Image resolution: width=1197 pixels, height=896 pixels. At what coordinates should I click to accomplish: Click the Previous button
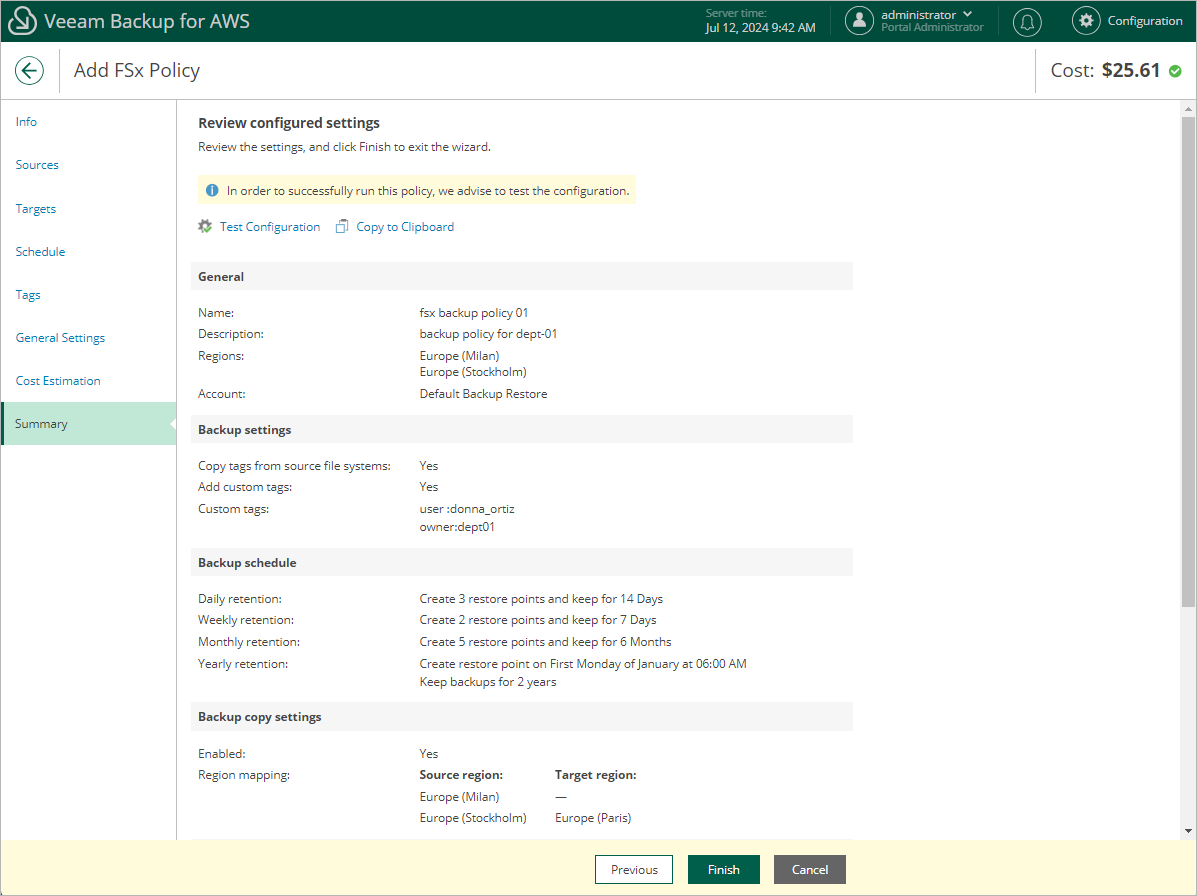634,869
